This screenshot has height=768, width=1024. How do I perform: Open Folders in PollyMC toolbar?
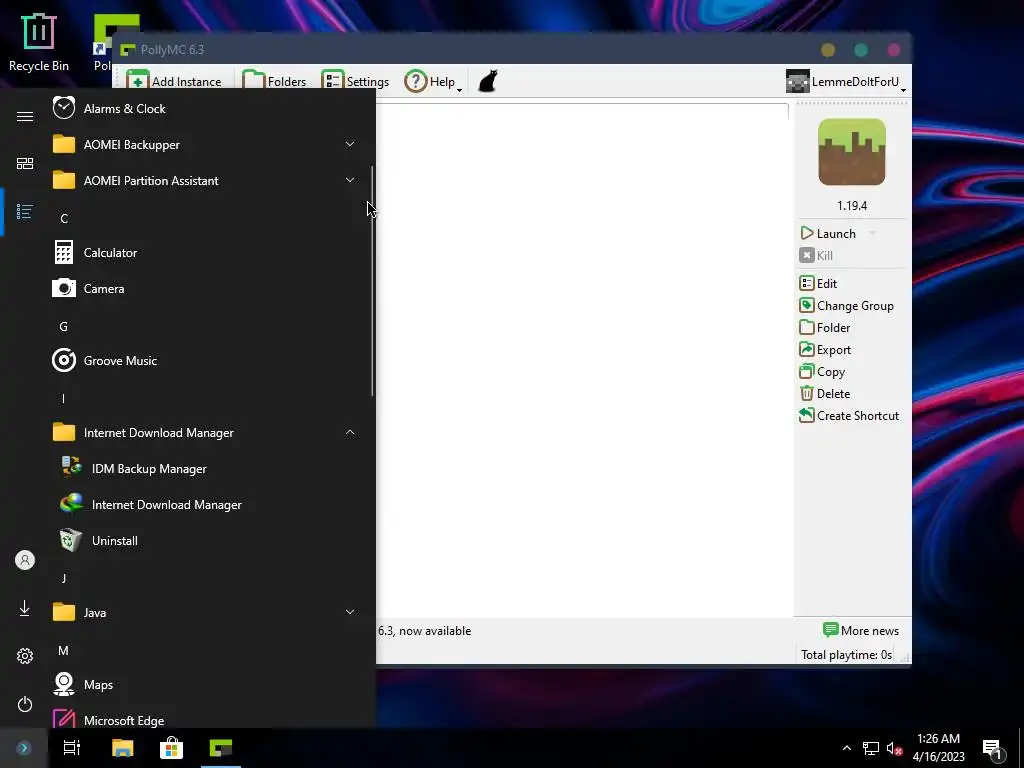pyautogui.click(x=274, y=81)
